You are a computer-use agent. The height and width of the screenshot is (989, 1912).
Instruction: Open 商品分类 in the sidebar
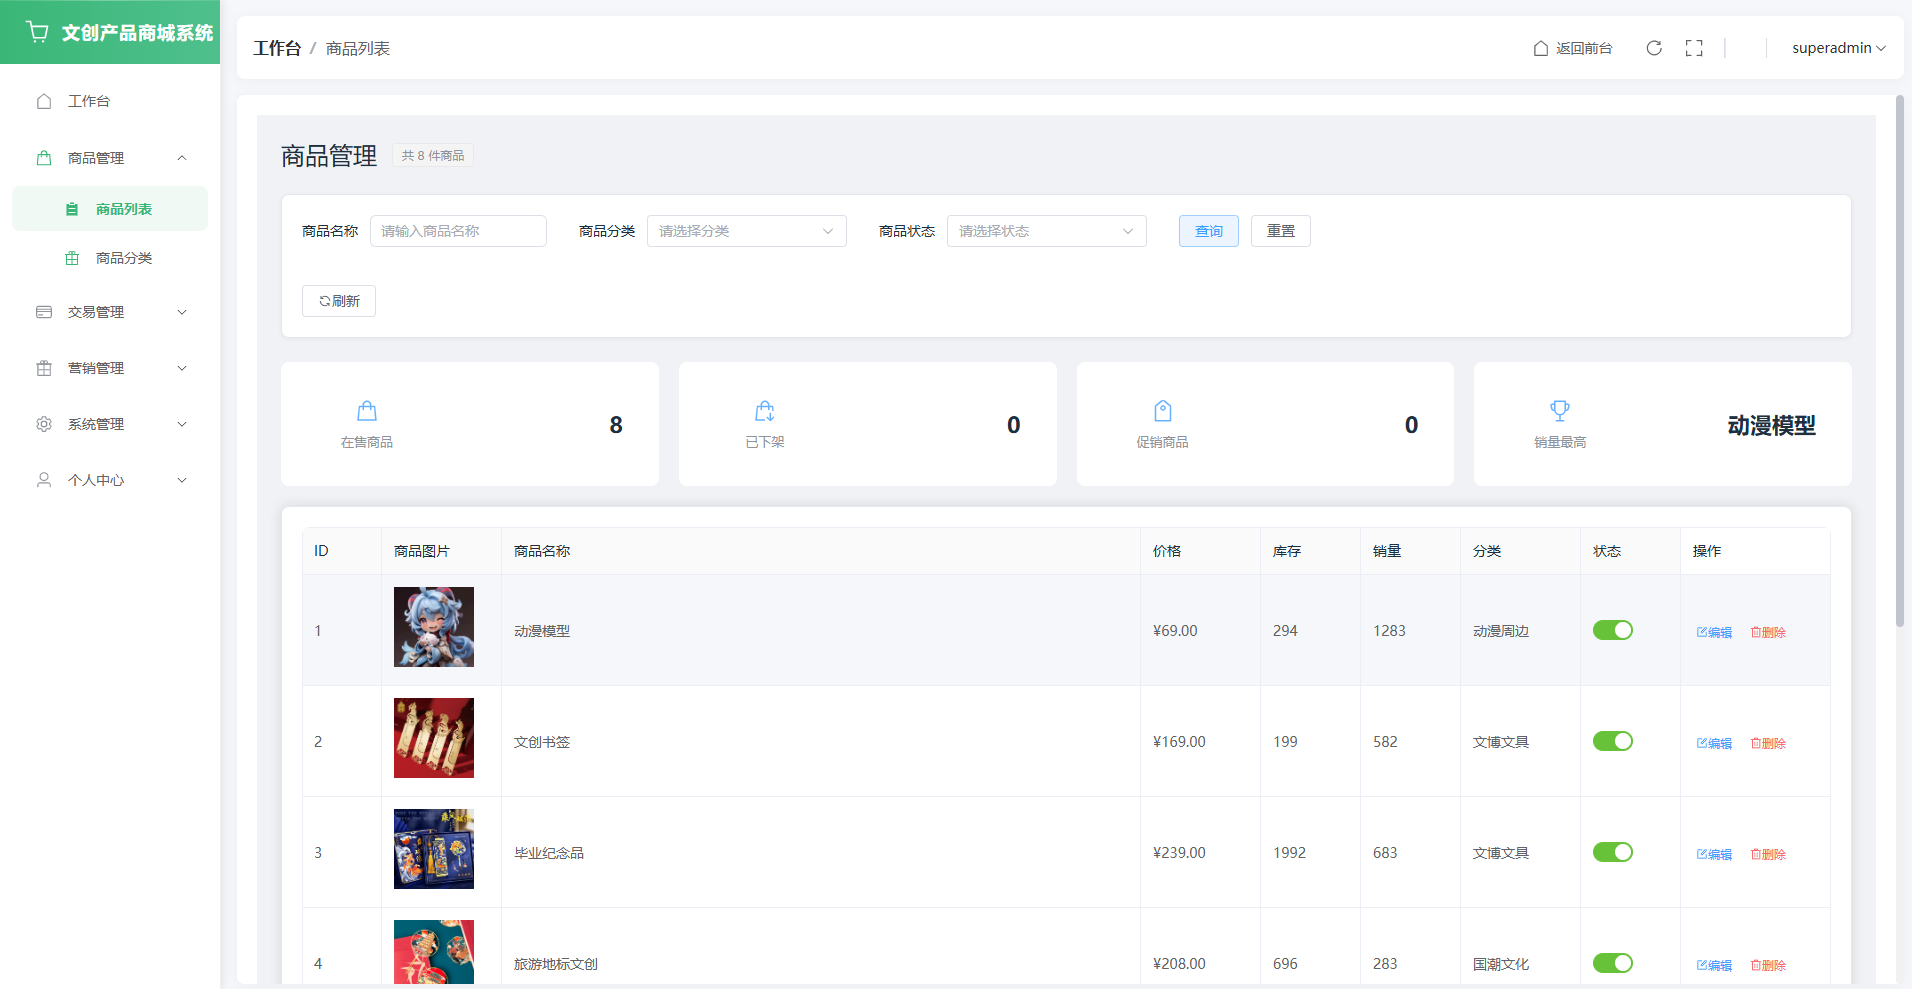(123, 258)
